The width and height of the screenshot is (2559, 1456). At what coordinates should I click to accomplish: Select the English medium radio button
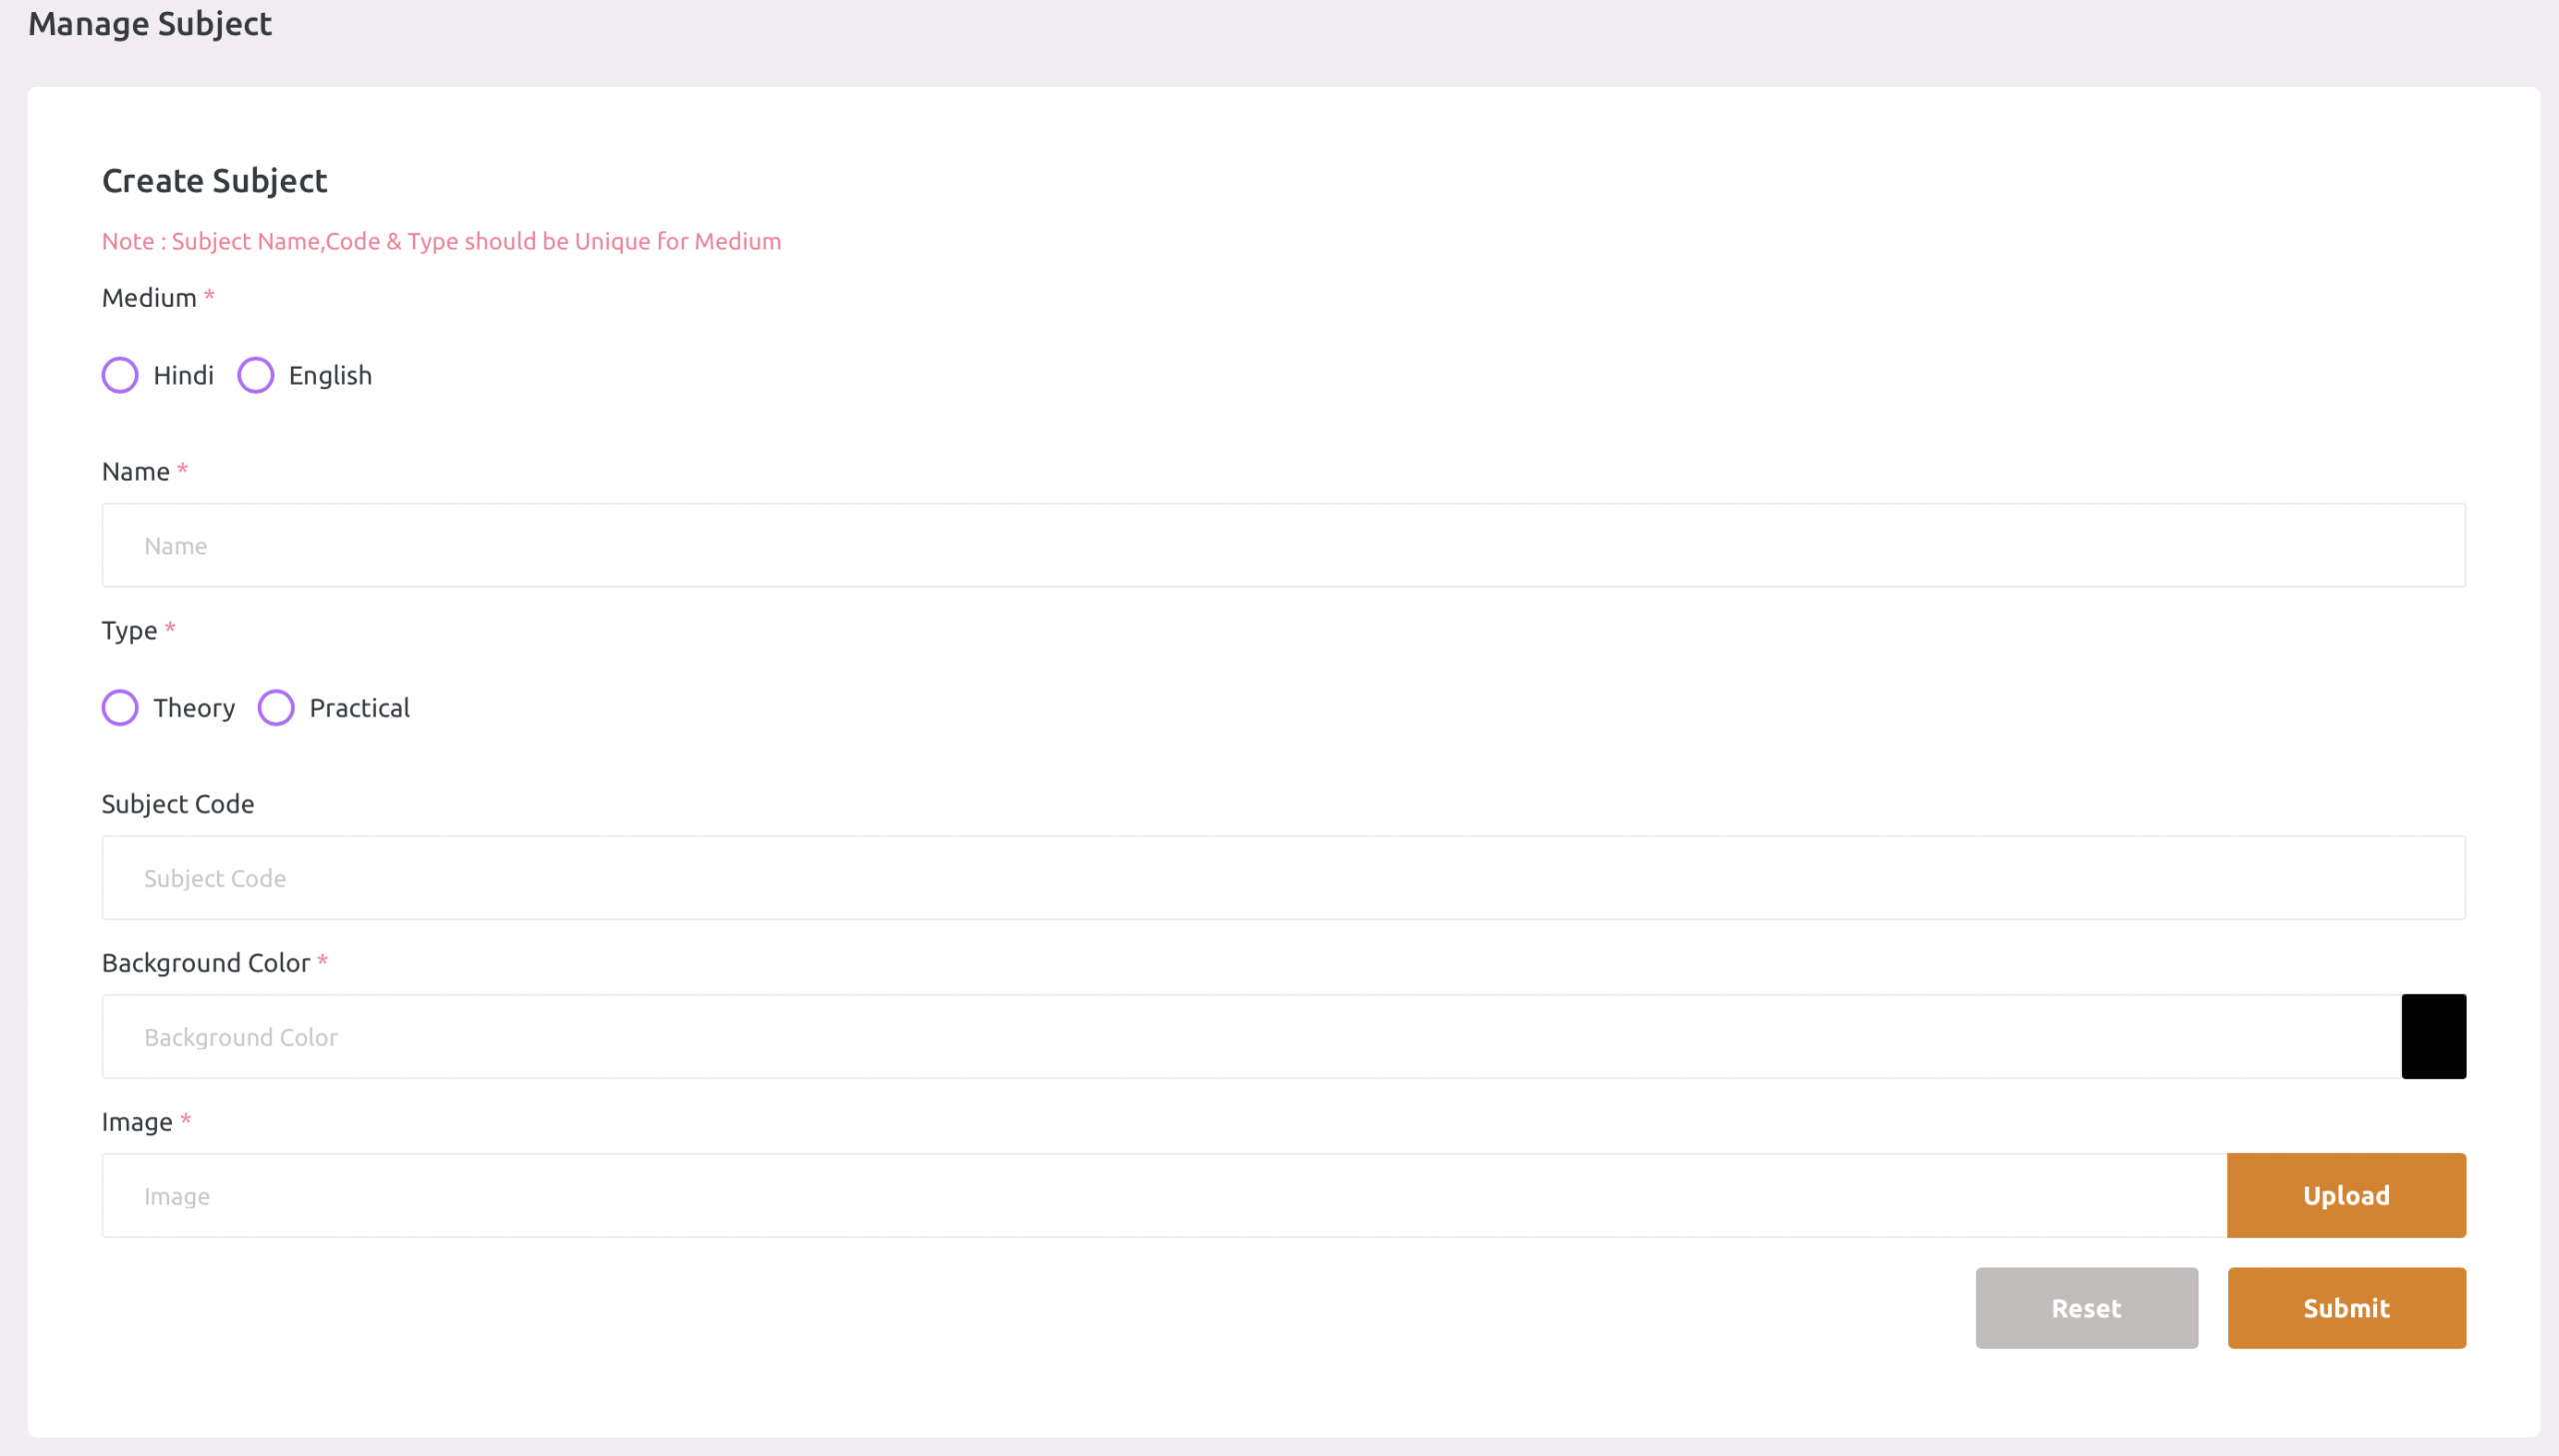tap(256, 375)
